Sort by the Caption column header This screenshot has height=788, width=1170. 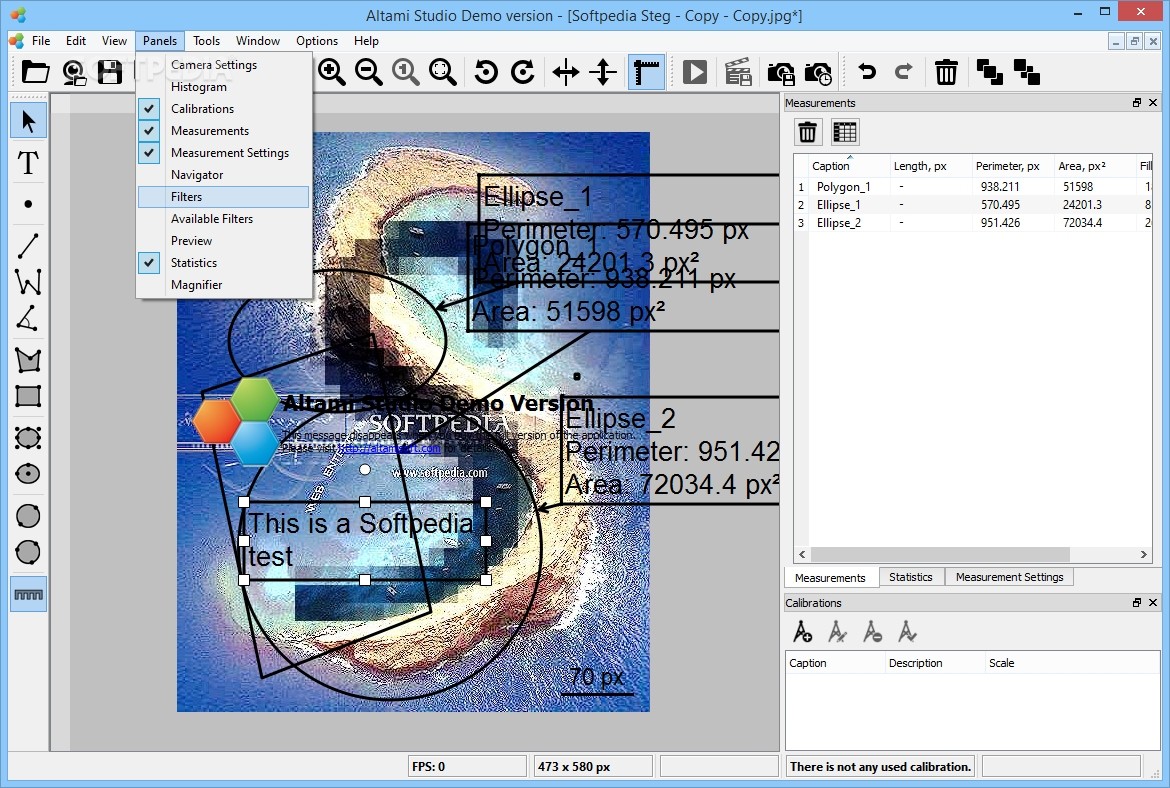[849, 166]
